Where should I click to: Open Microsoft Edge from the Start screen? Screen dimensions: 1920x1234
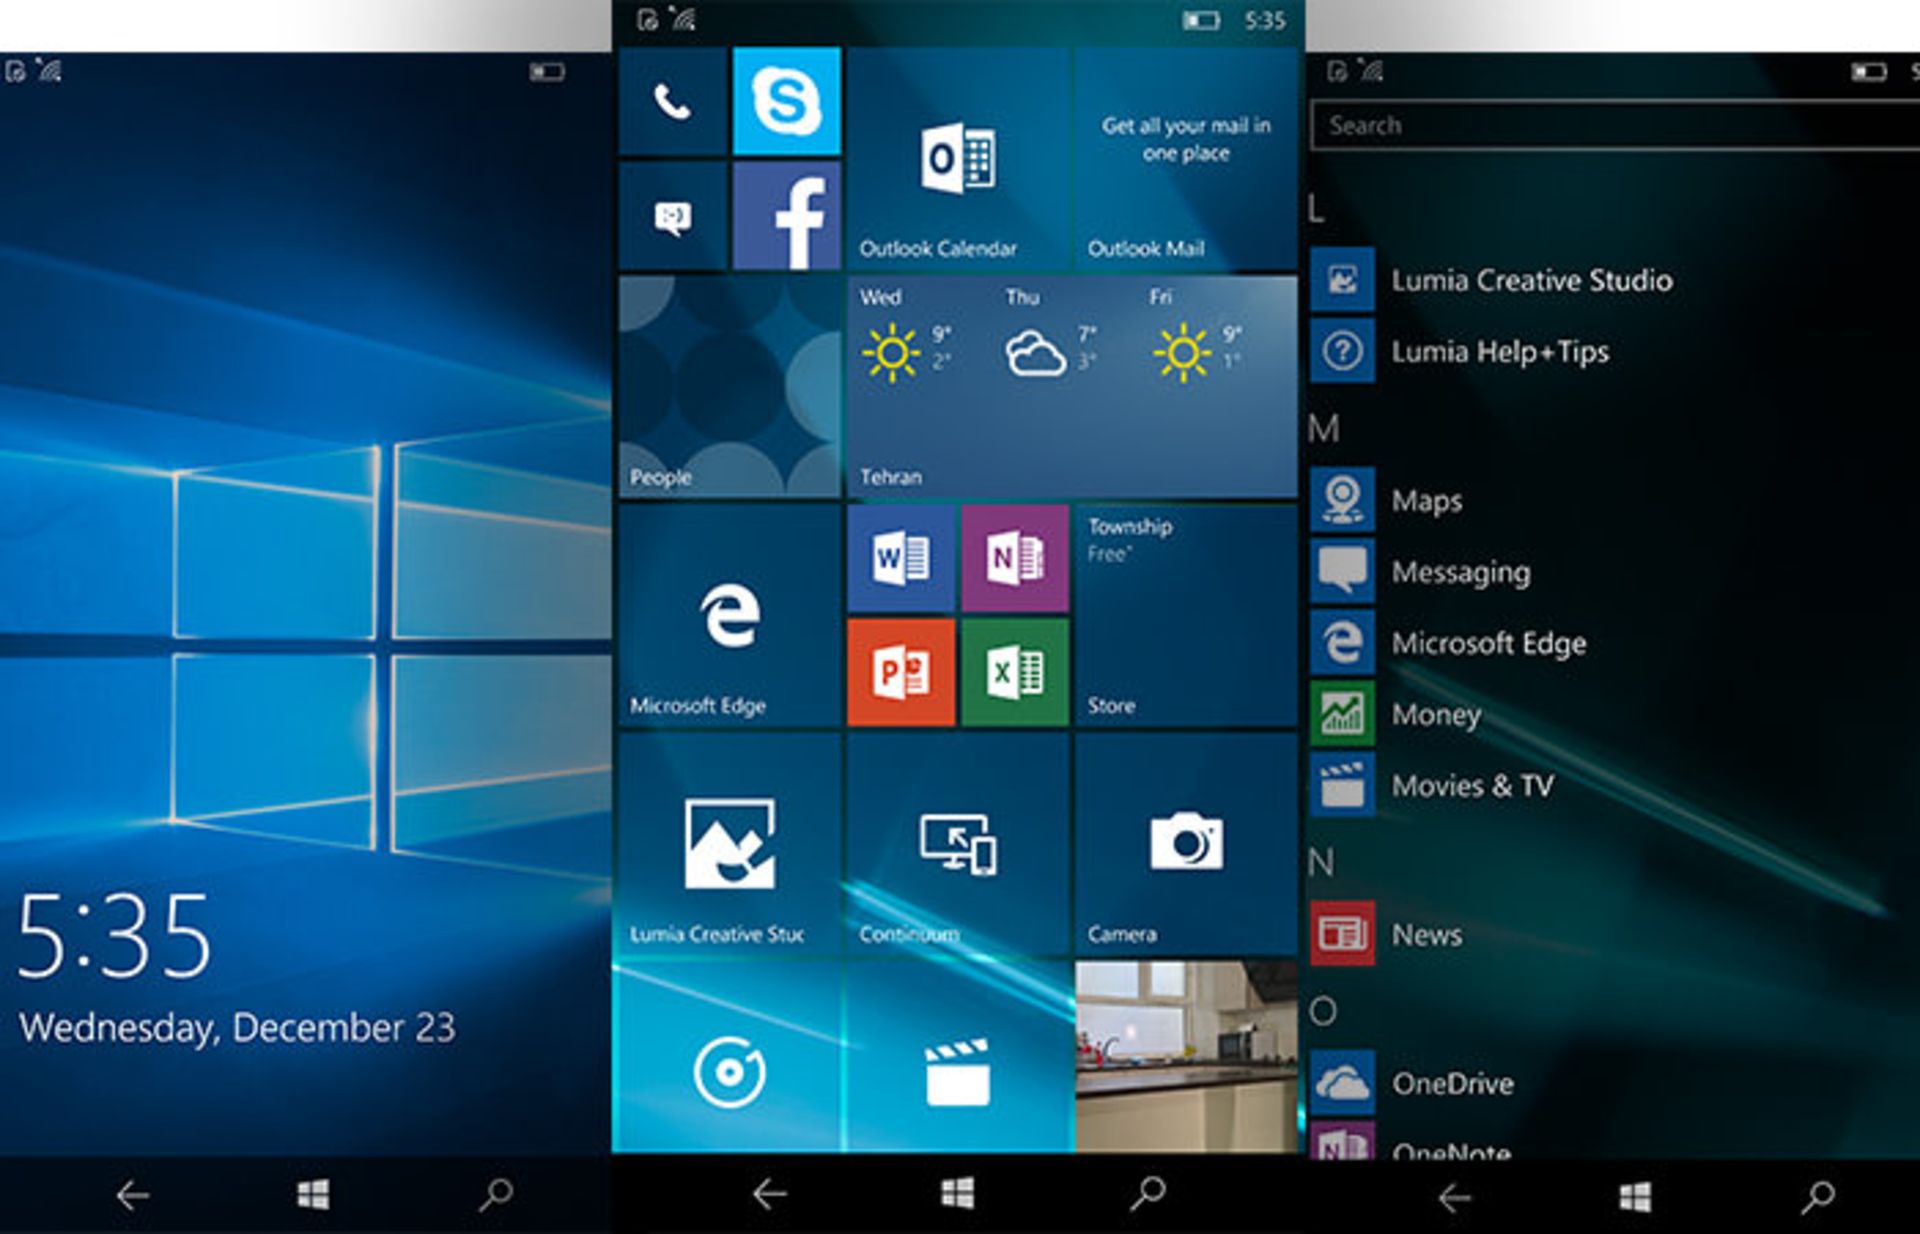[728, 615]
